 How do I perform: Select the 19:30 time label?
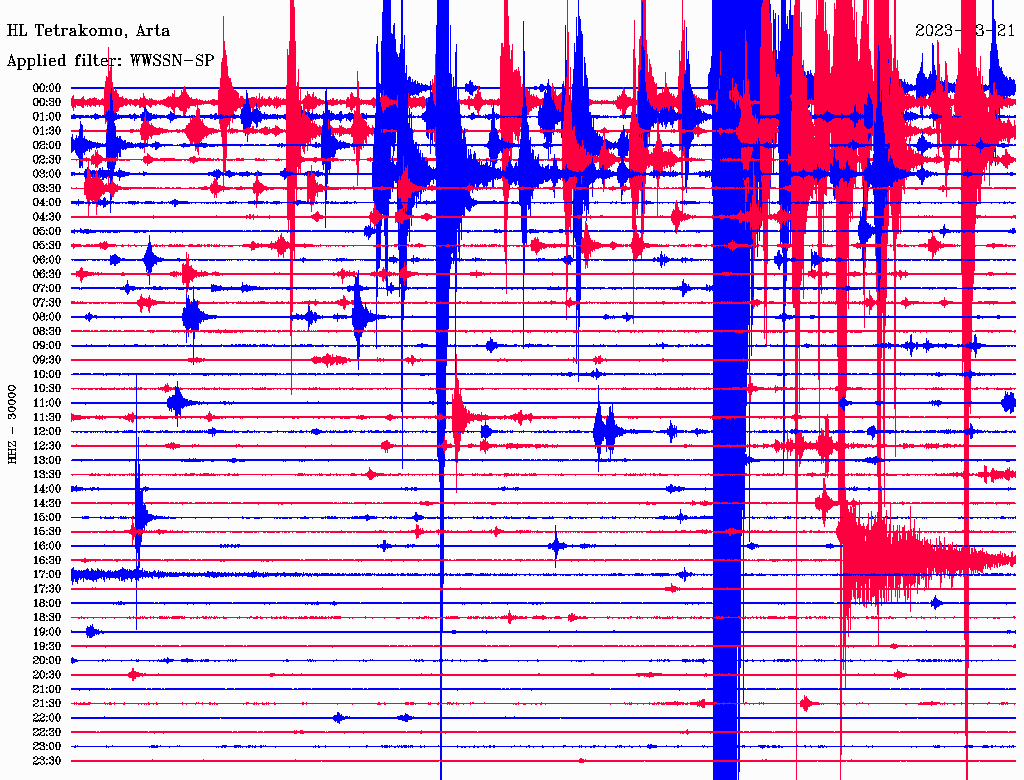pos(47,647)
